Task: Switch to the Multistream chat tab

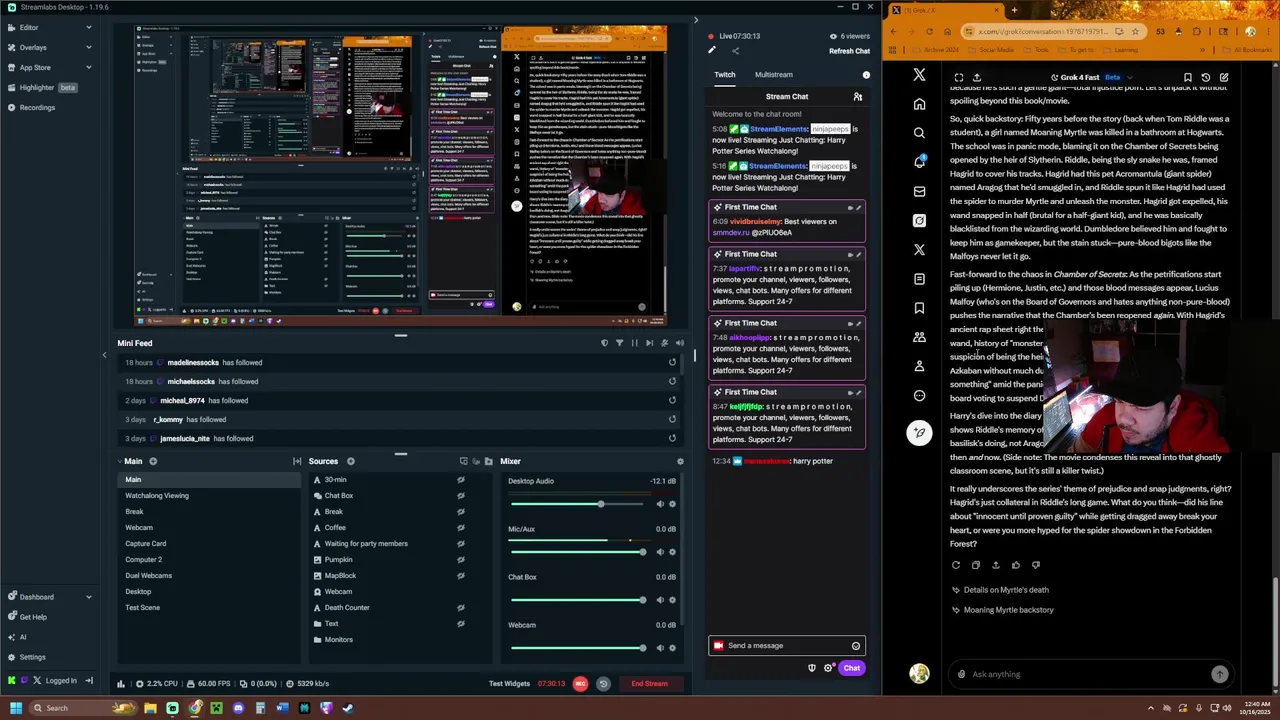Action: (x=774, y=75)
